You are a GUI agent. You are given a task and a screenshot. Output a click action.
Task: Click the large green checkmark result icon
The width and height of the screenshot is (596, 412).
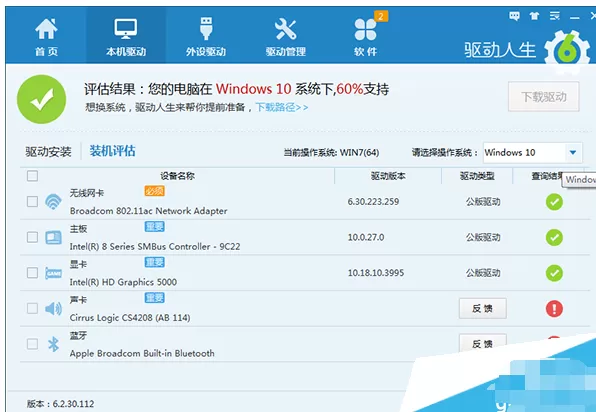coord(41,99)
